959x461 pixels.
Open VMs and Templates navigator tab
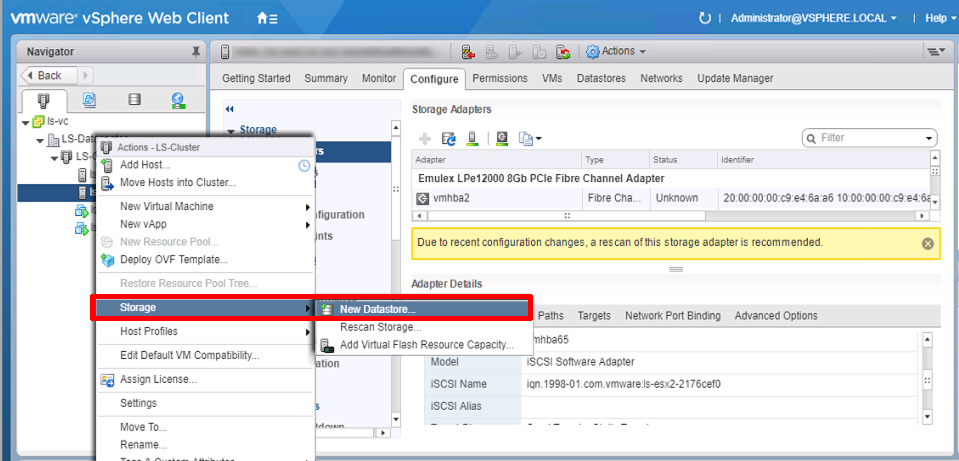tap(89, 100)
